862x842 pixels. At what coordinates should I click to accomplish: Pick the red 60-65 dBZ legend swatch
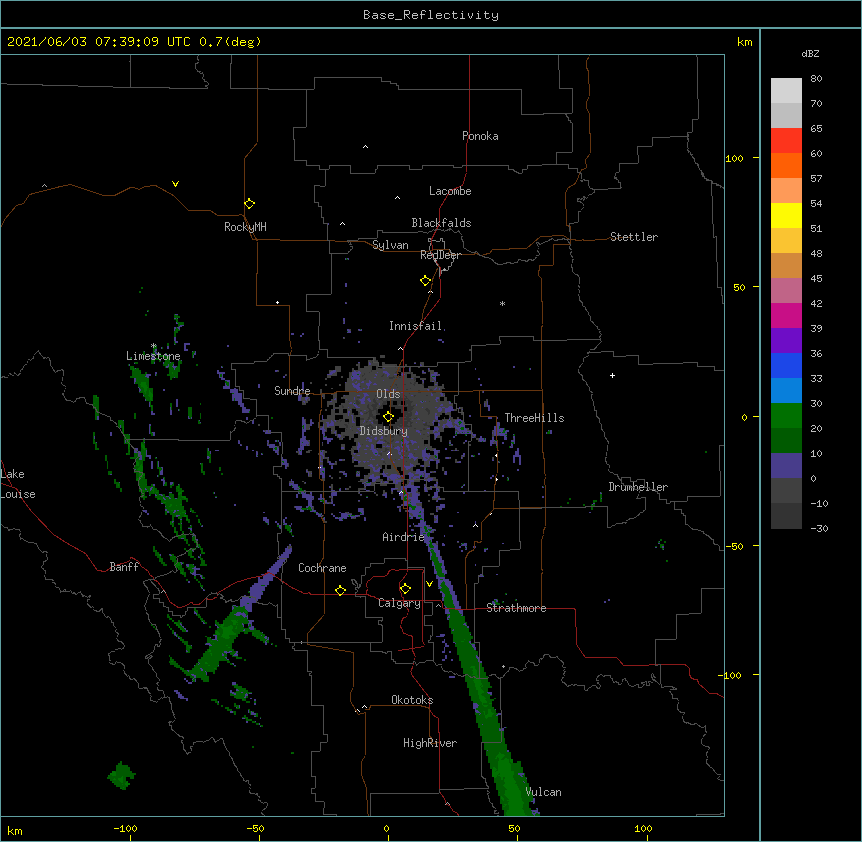(x=786, y=141)
